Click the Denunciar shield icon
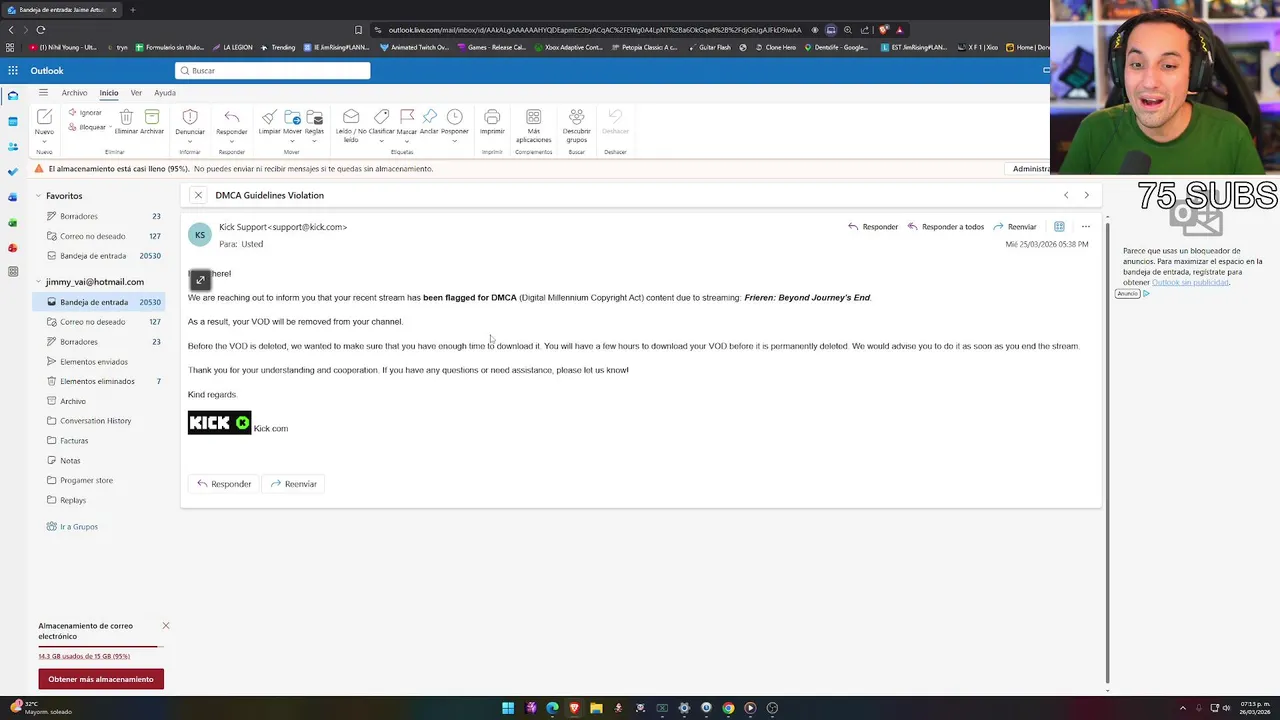Viewport: 1280px width, 720px height. pos(190,117)
